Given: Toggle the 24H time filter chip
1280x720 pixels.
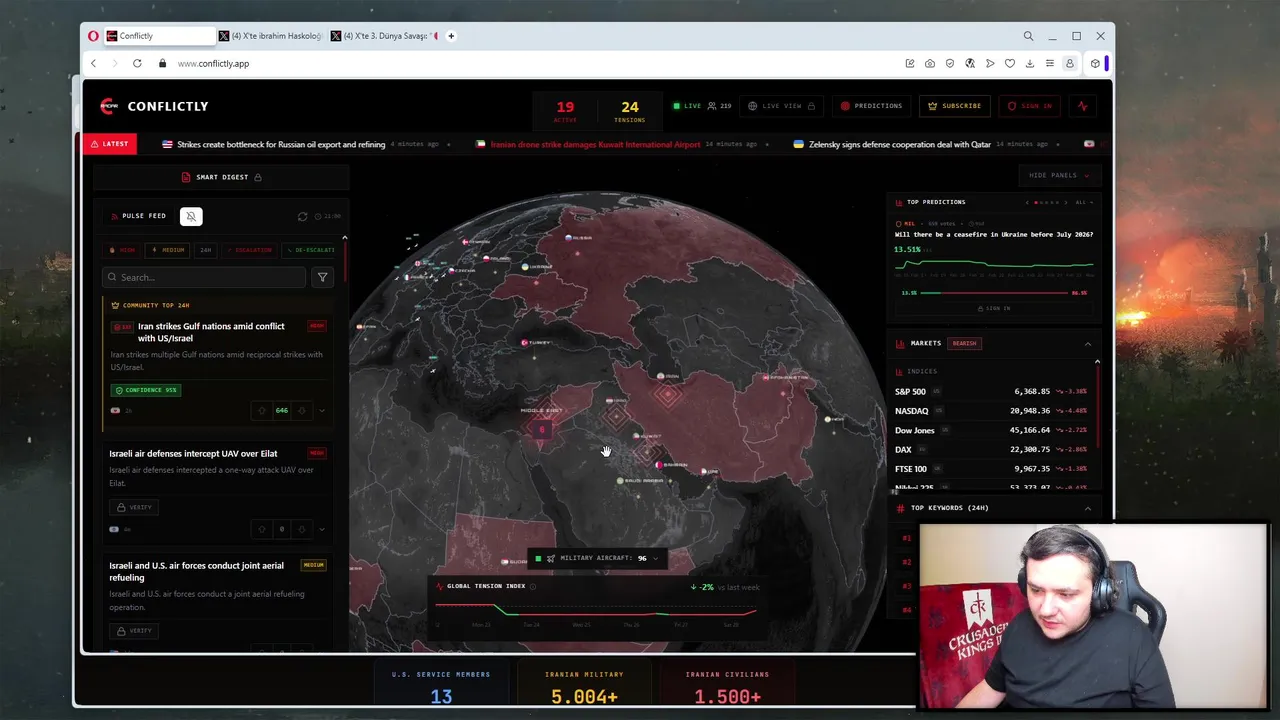Looking at the screenshot, I should 206,250.
